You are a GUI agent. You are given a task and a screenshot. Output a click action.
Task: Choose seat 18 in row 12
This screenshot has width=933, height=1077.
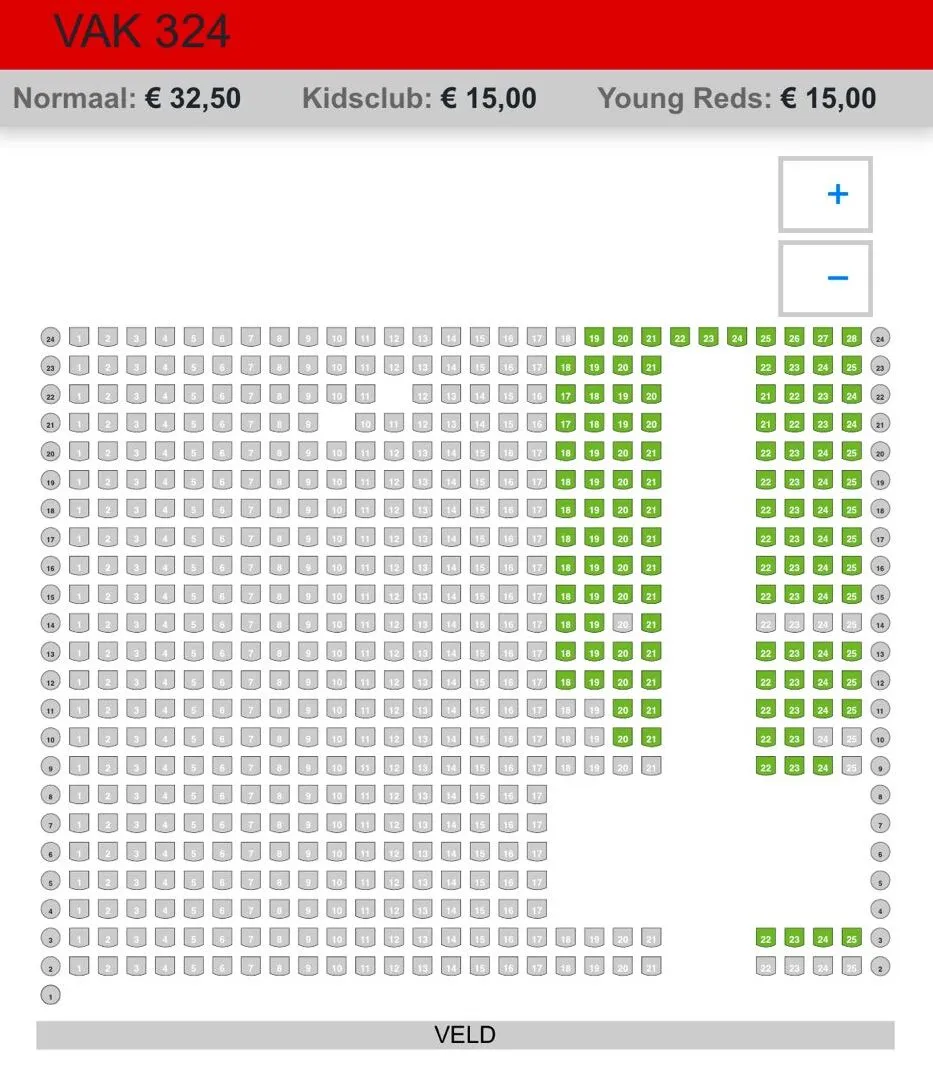566,682
